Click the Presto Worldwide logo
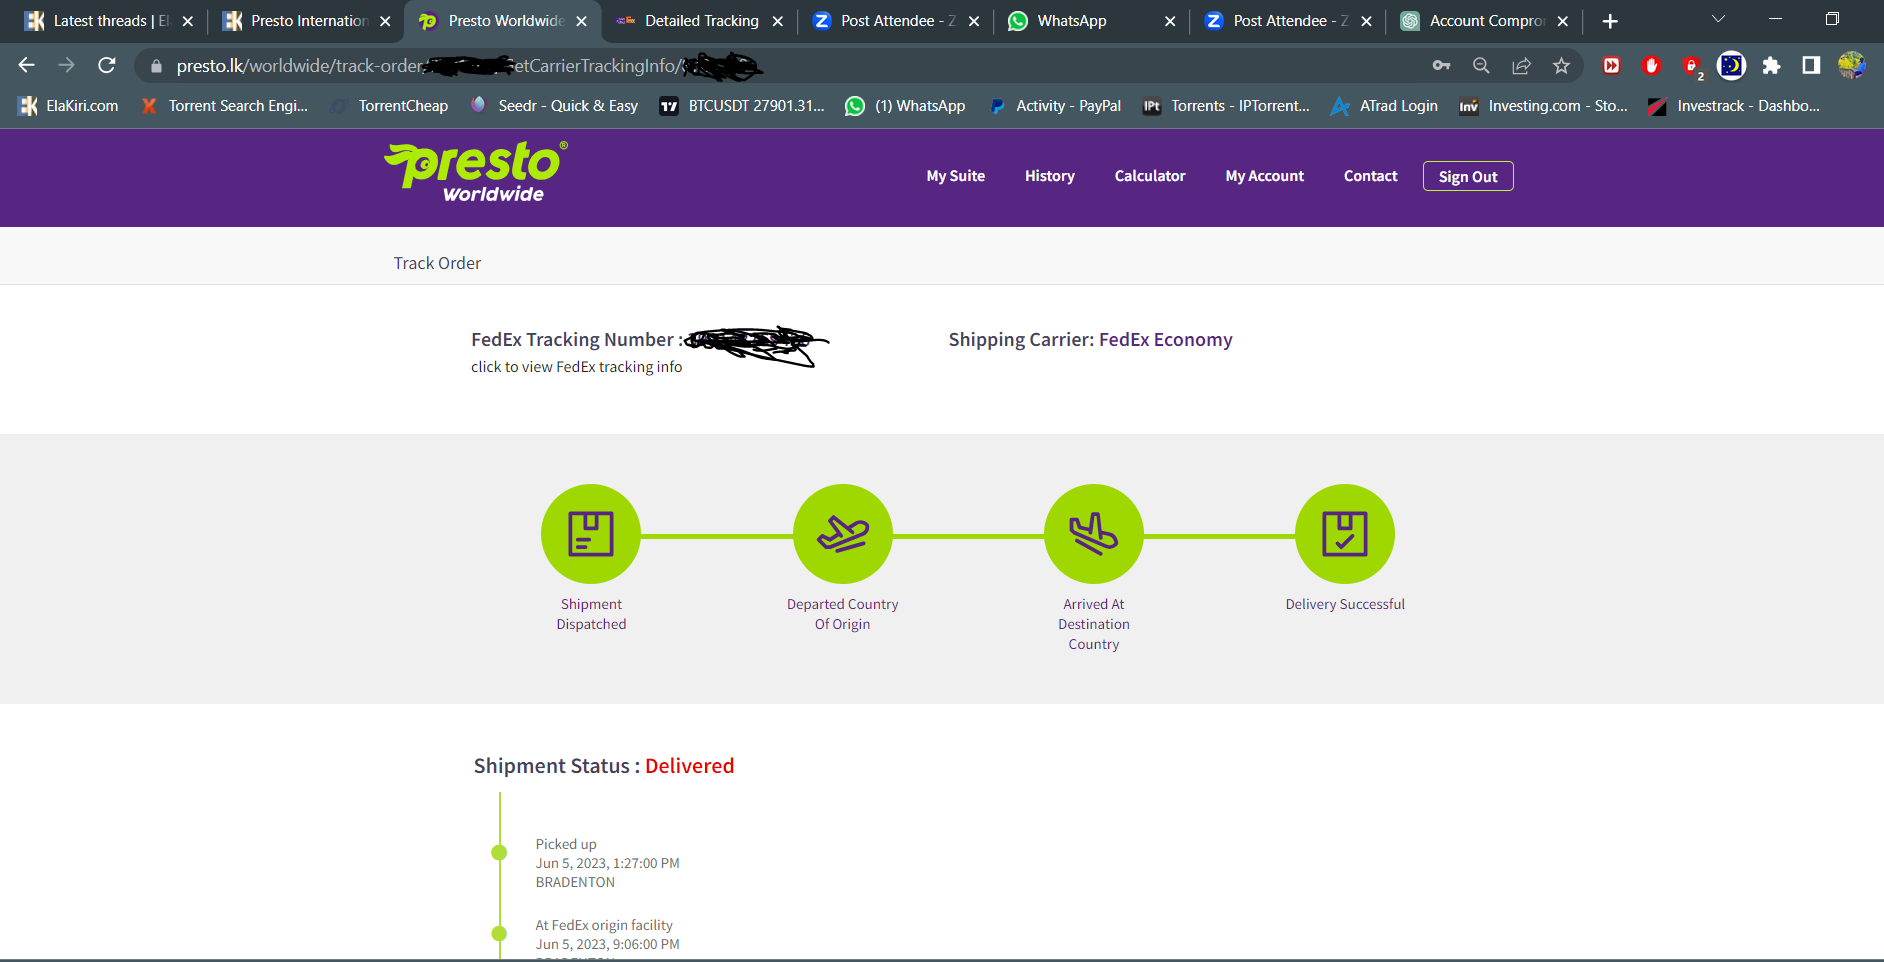The height and width of the screenshot is (962, 1884). (476, 173)
